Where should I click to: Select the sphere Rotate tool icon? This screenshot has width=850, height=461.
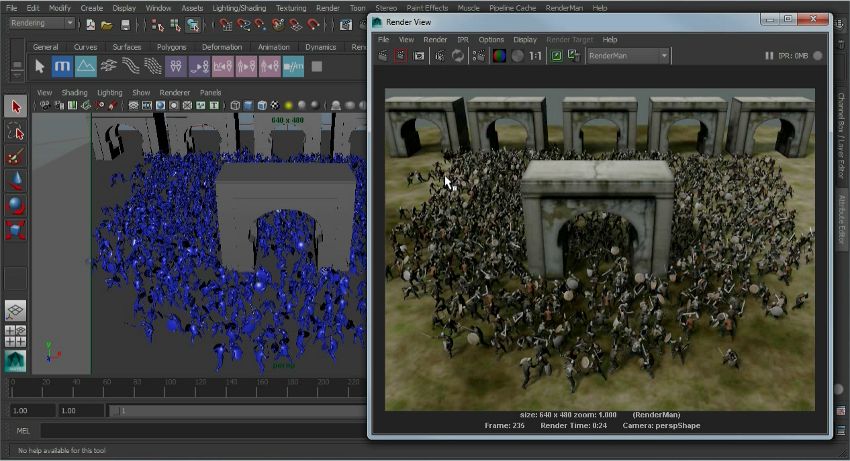tap(16, 206)
